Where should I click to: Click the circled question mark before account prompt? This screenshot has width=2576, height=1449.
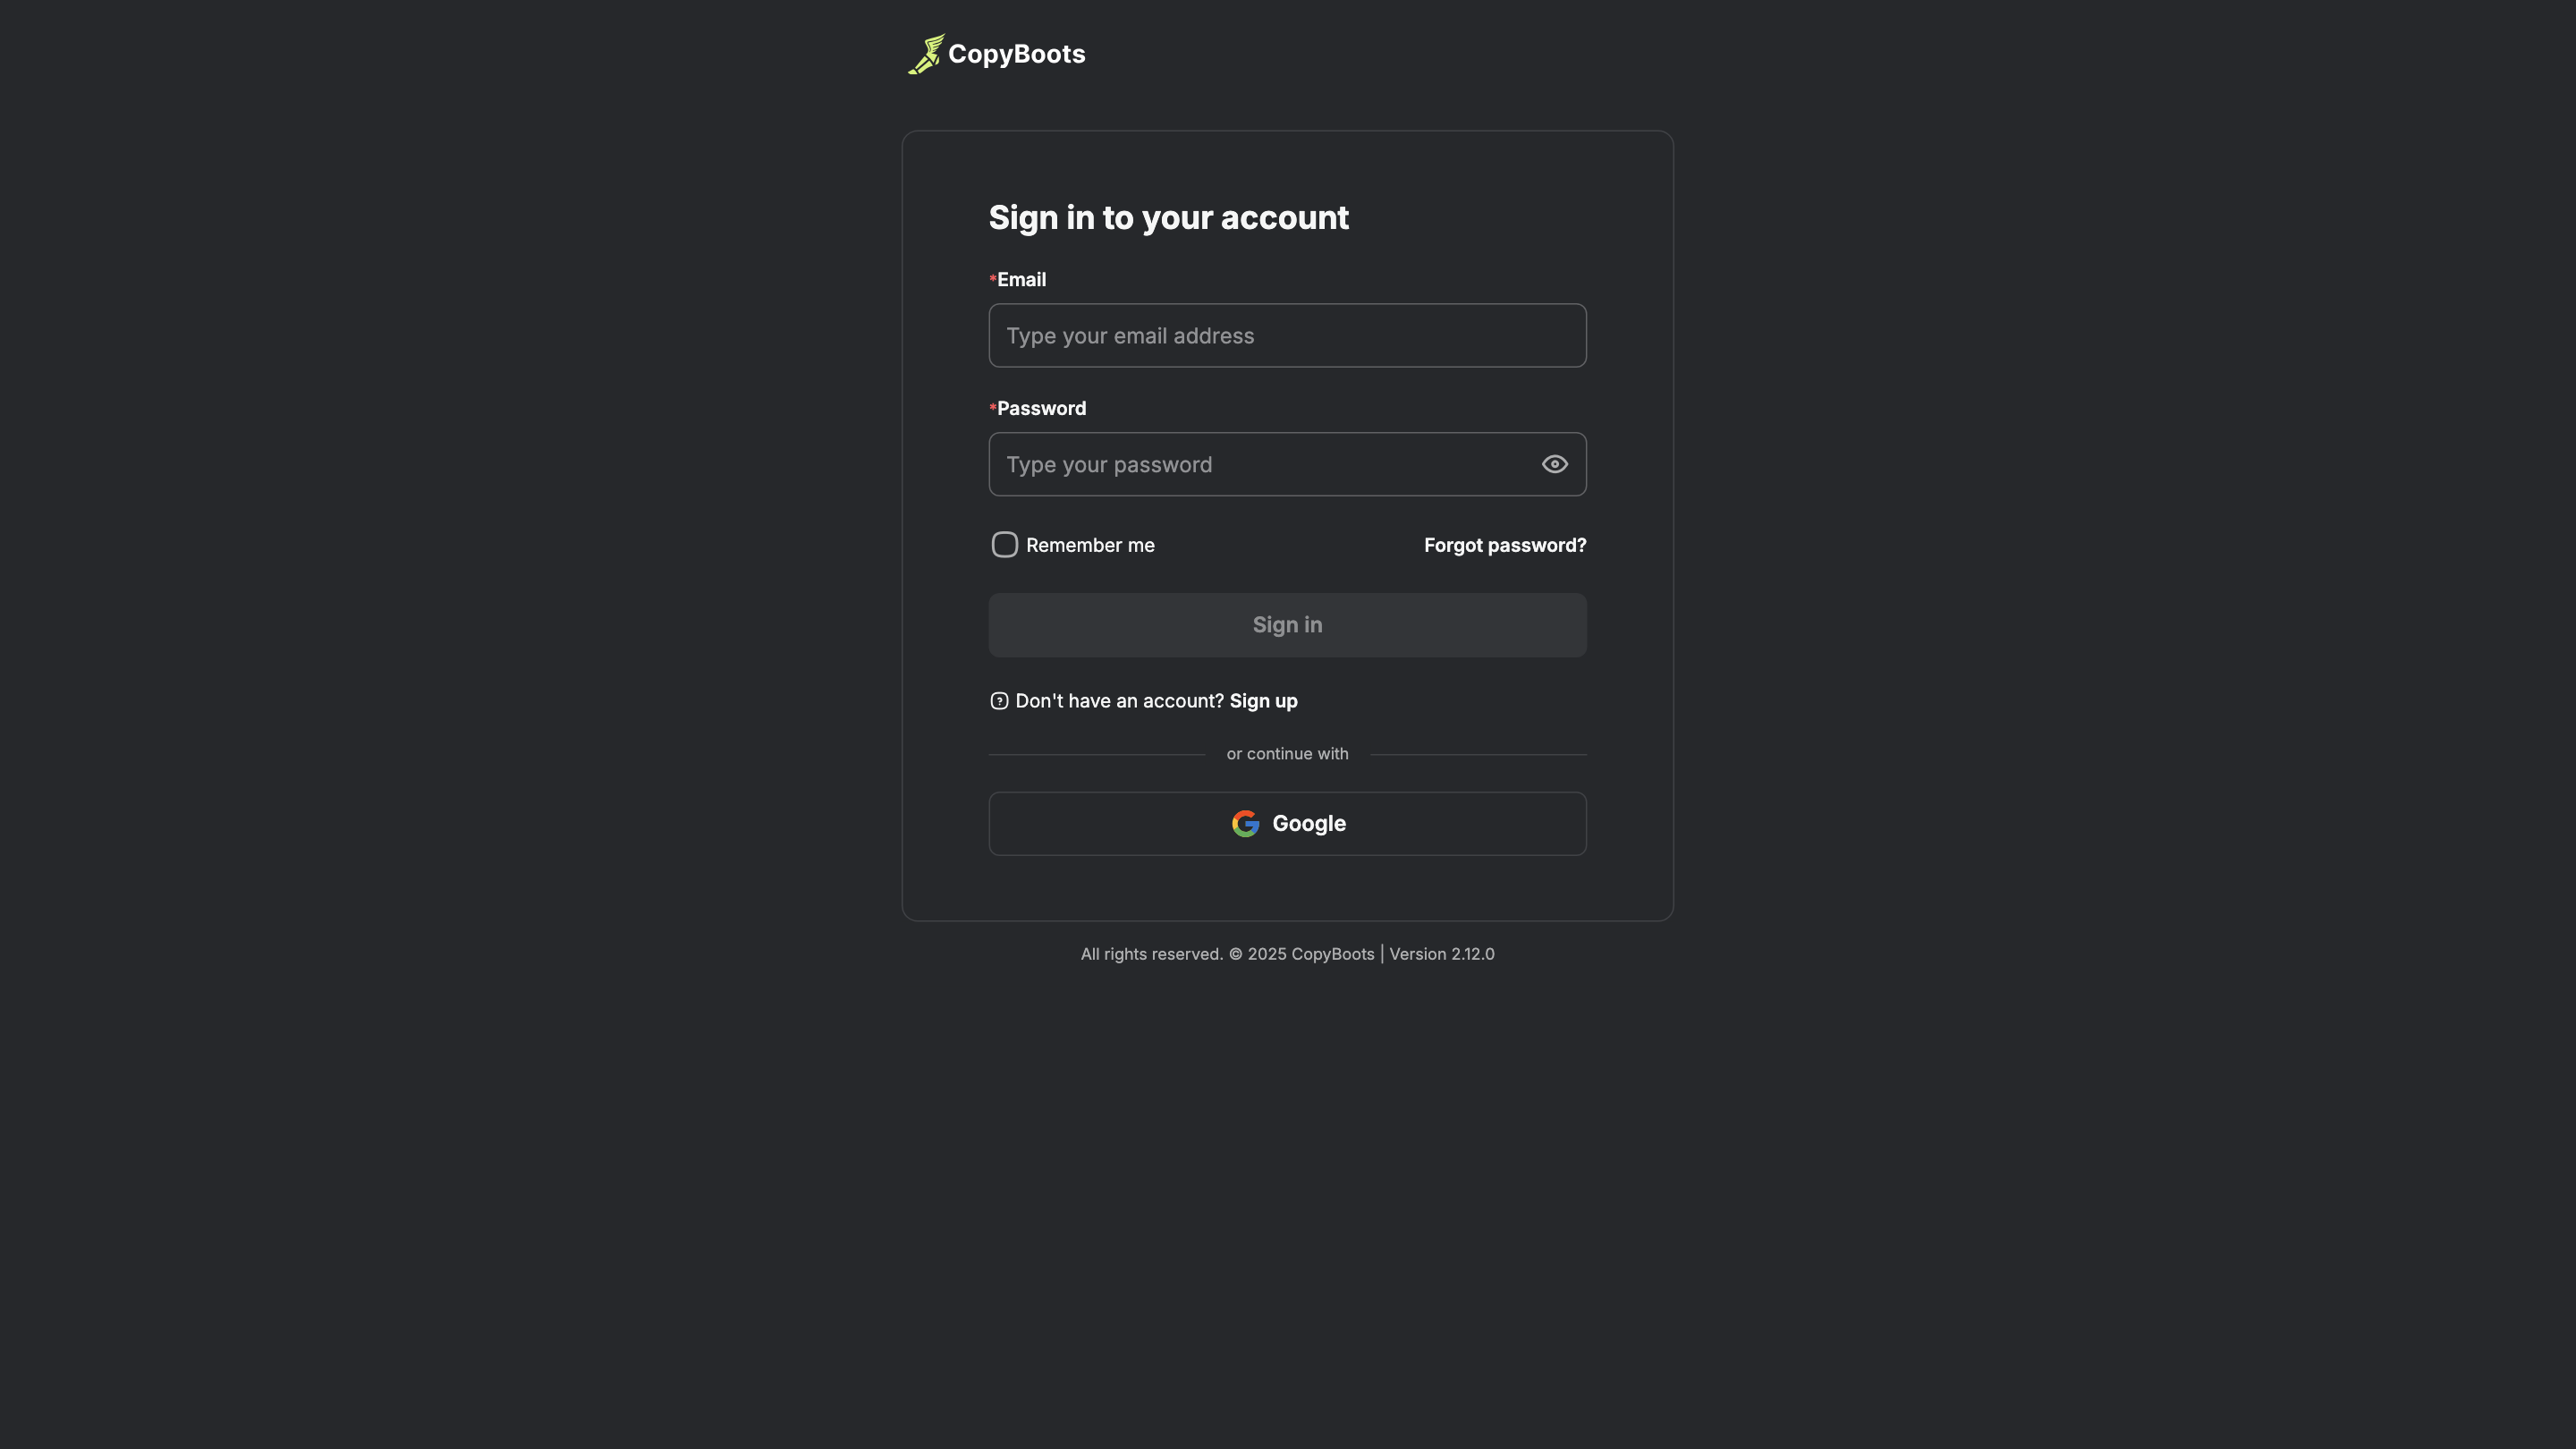[999, 701]
